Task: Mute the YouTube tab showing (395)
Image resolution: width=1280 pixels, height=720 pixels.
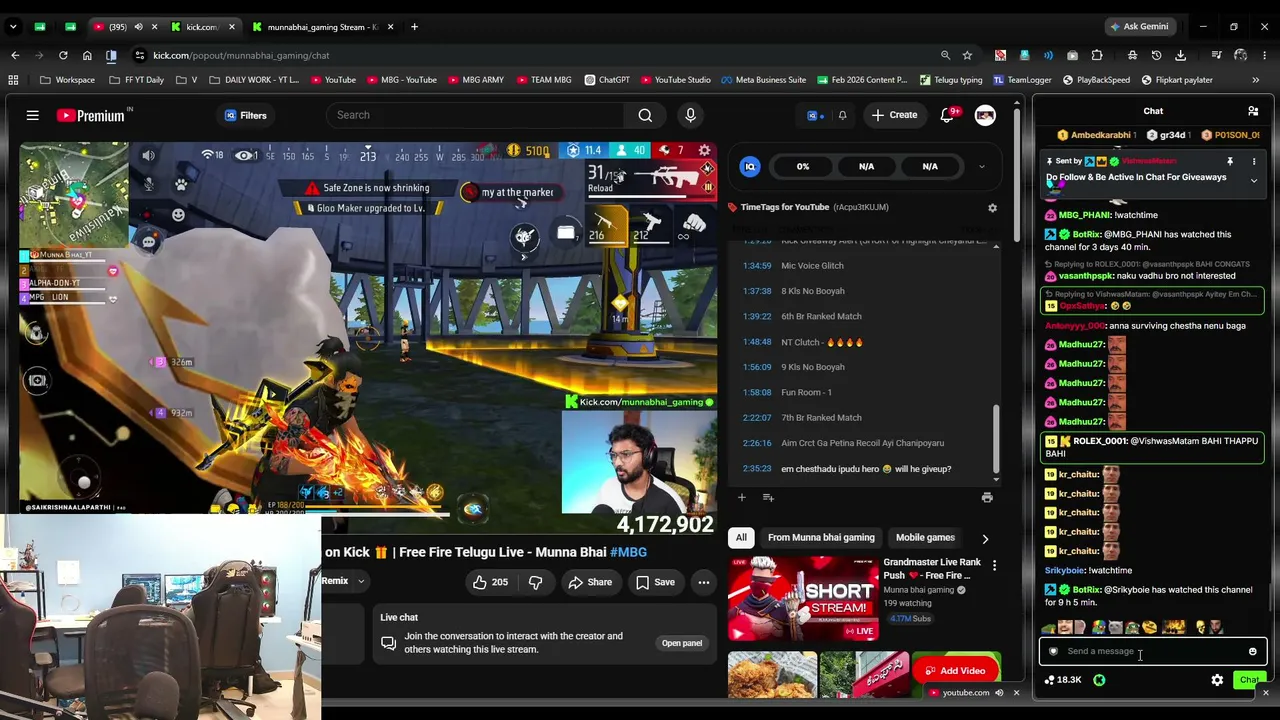Action: pyautogui.click(x=138, y=27)
